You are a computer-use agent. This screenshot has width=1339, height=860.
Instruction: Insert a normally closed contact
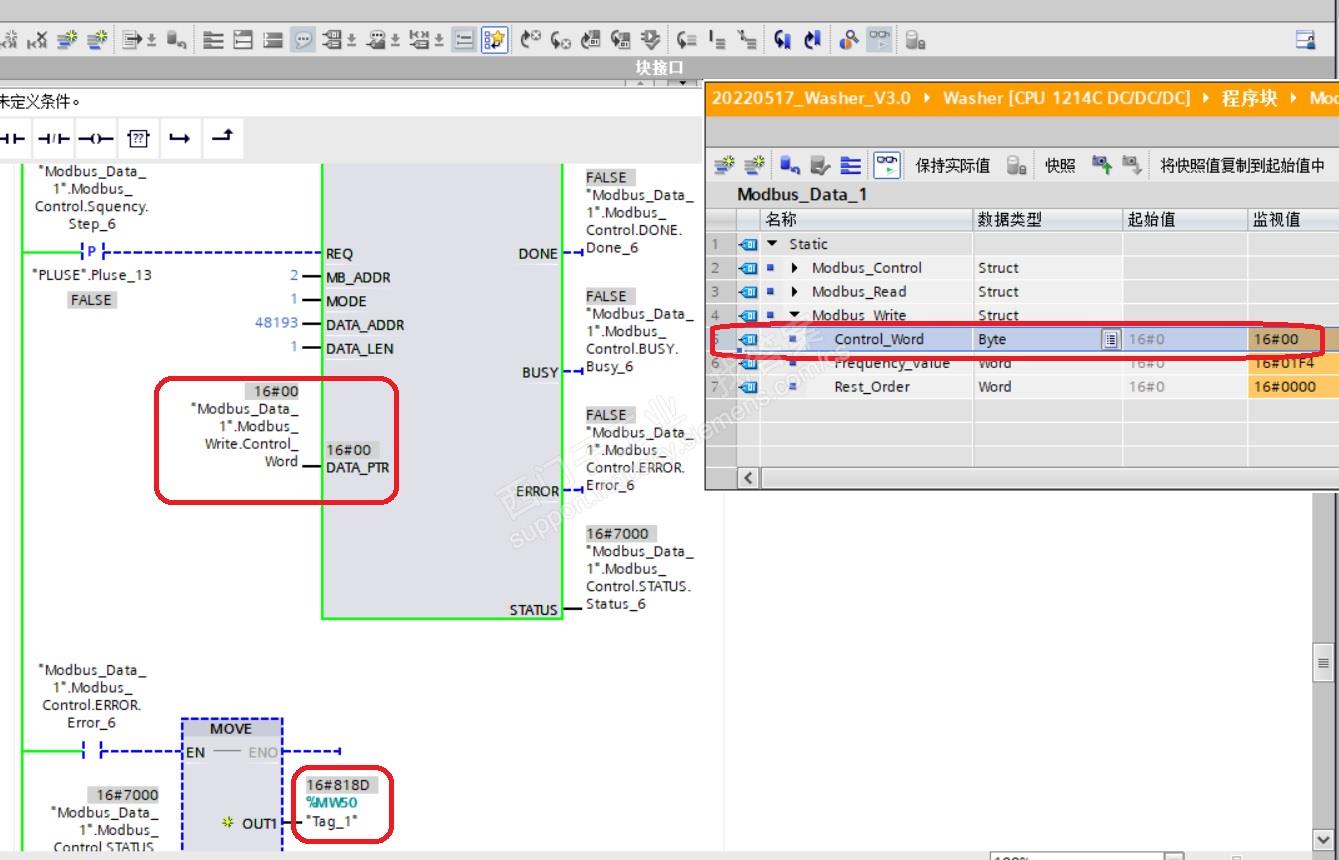(53, 137)
